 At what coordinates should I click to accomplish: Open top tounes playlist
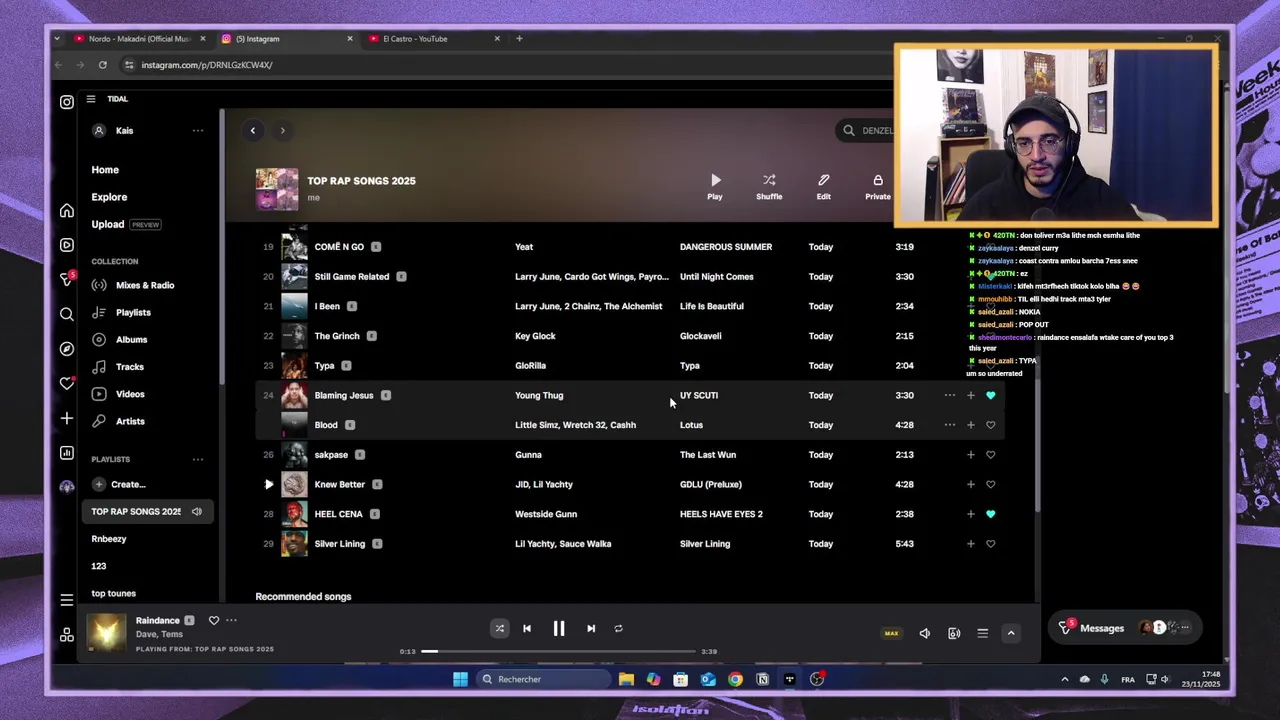[113, 593]
